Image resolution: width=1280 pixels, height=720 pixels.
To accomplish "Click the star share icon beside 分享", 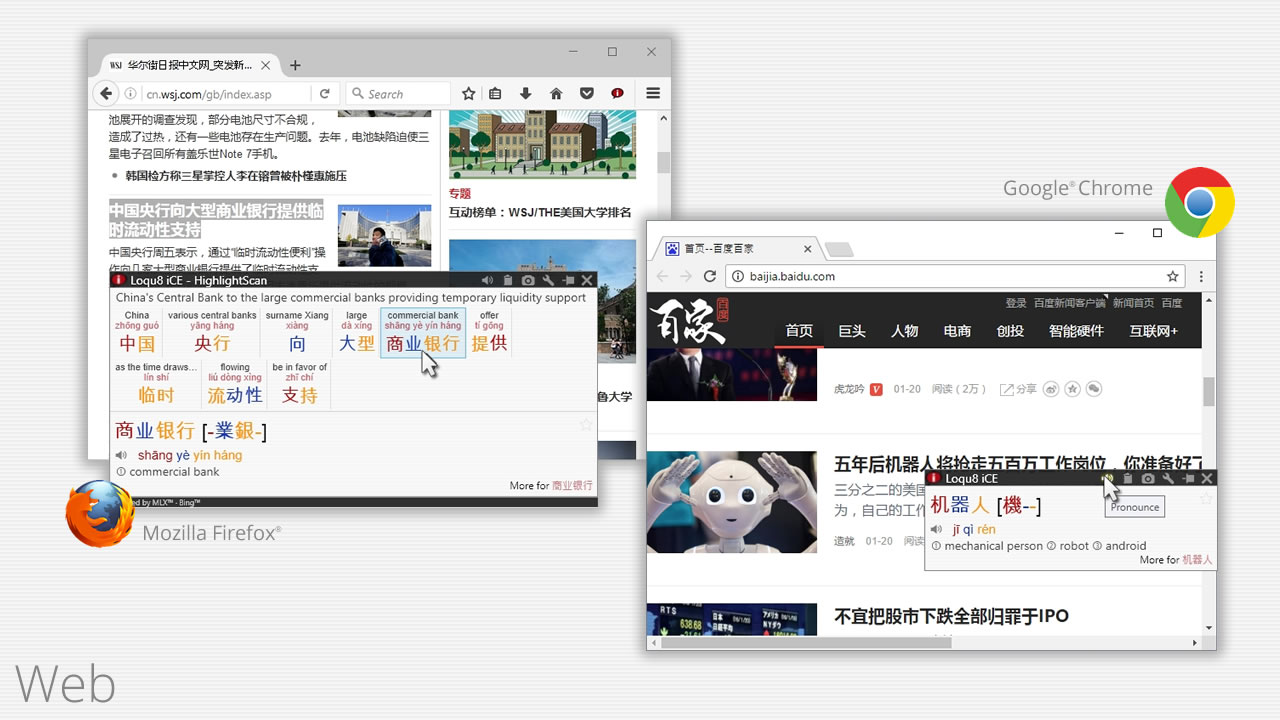I will (1072, 388).
